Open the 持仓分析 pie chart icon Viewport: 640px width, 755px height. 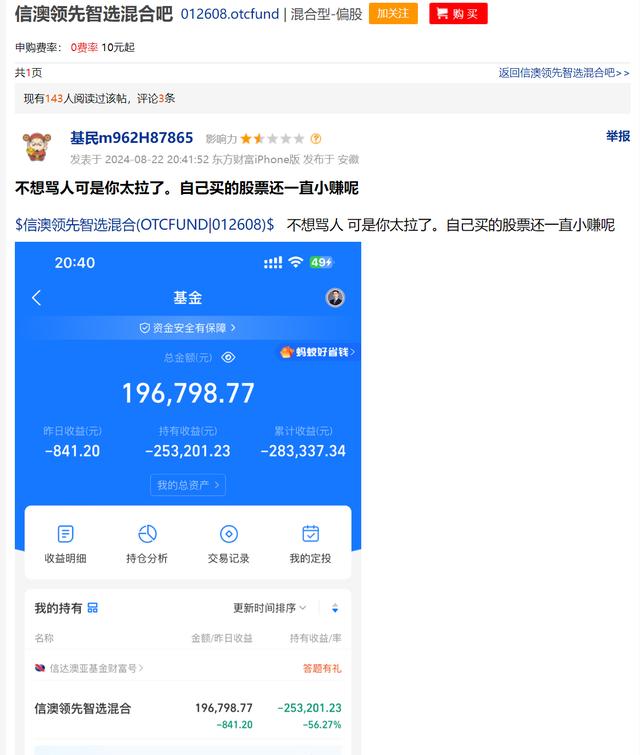(x=147, y=534)
